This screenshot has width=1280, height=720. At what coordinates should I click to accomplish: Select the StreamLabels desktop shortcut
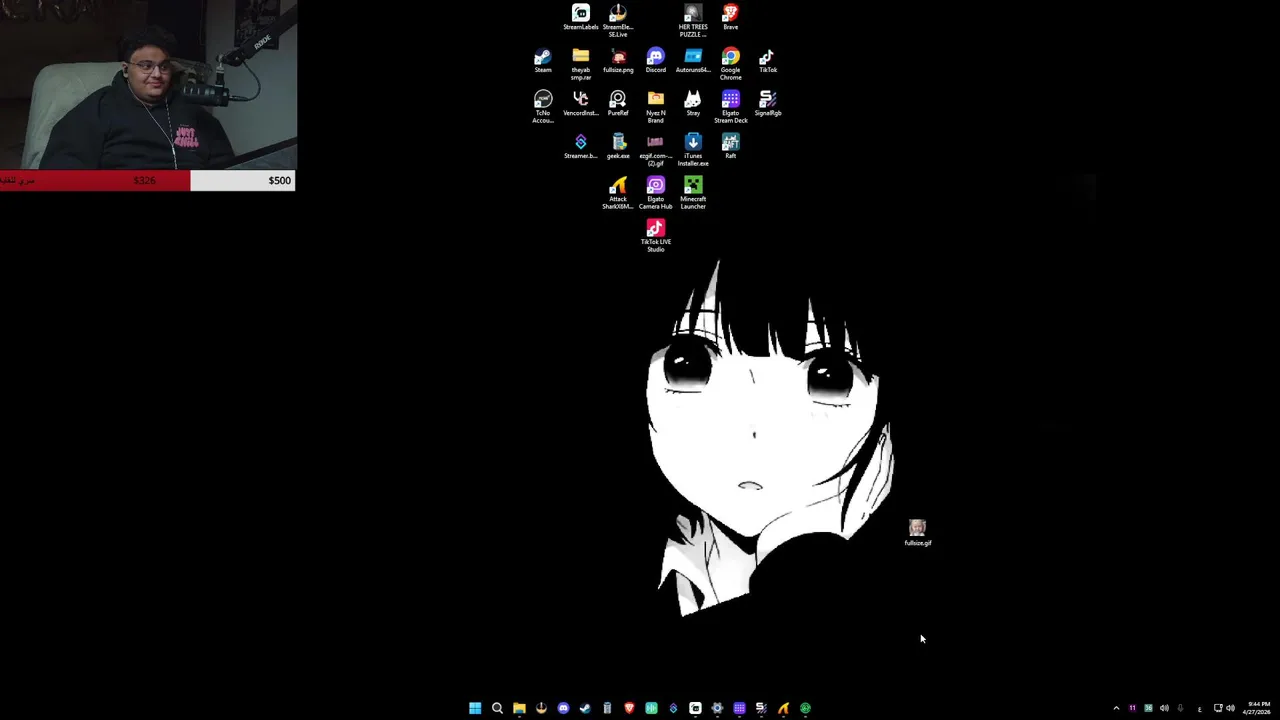pos(580,17)
